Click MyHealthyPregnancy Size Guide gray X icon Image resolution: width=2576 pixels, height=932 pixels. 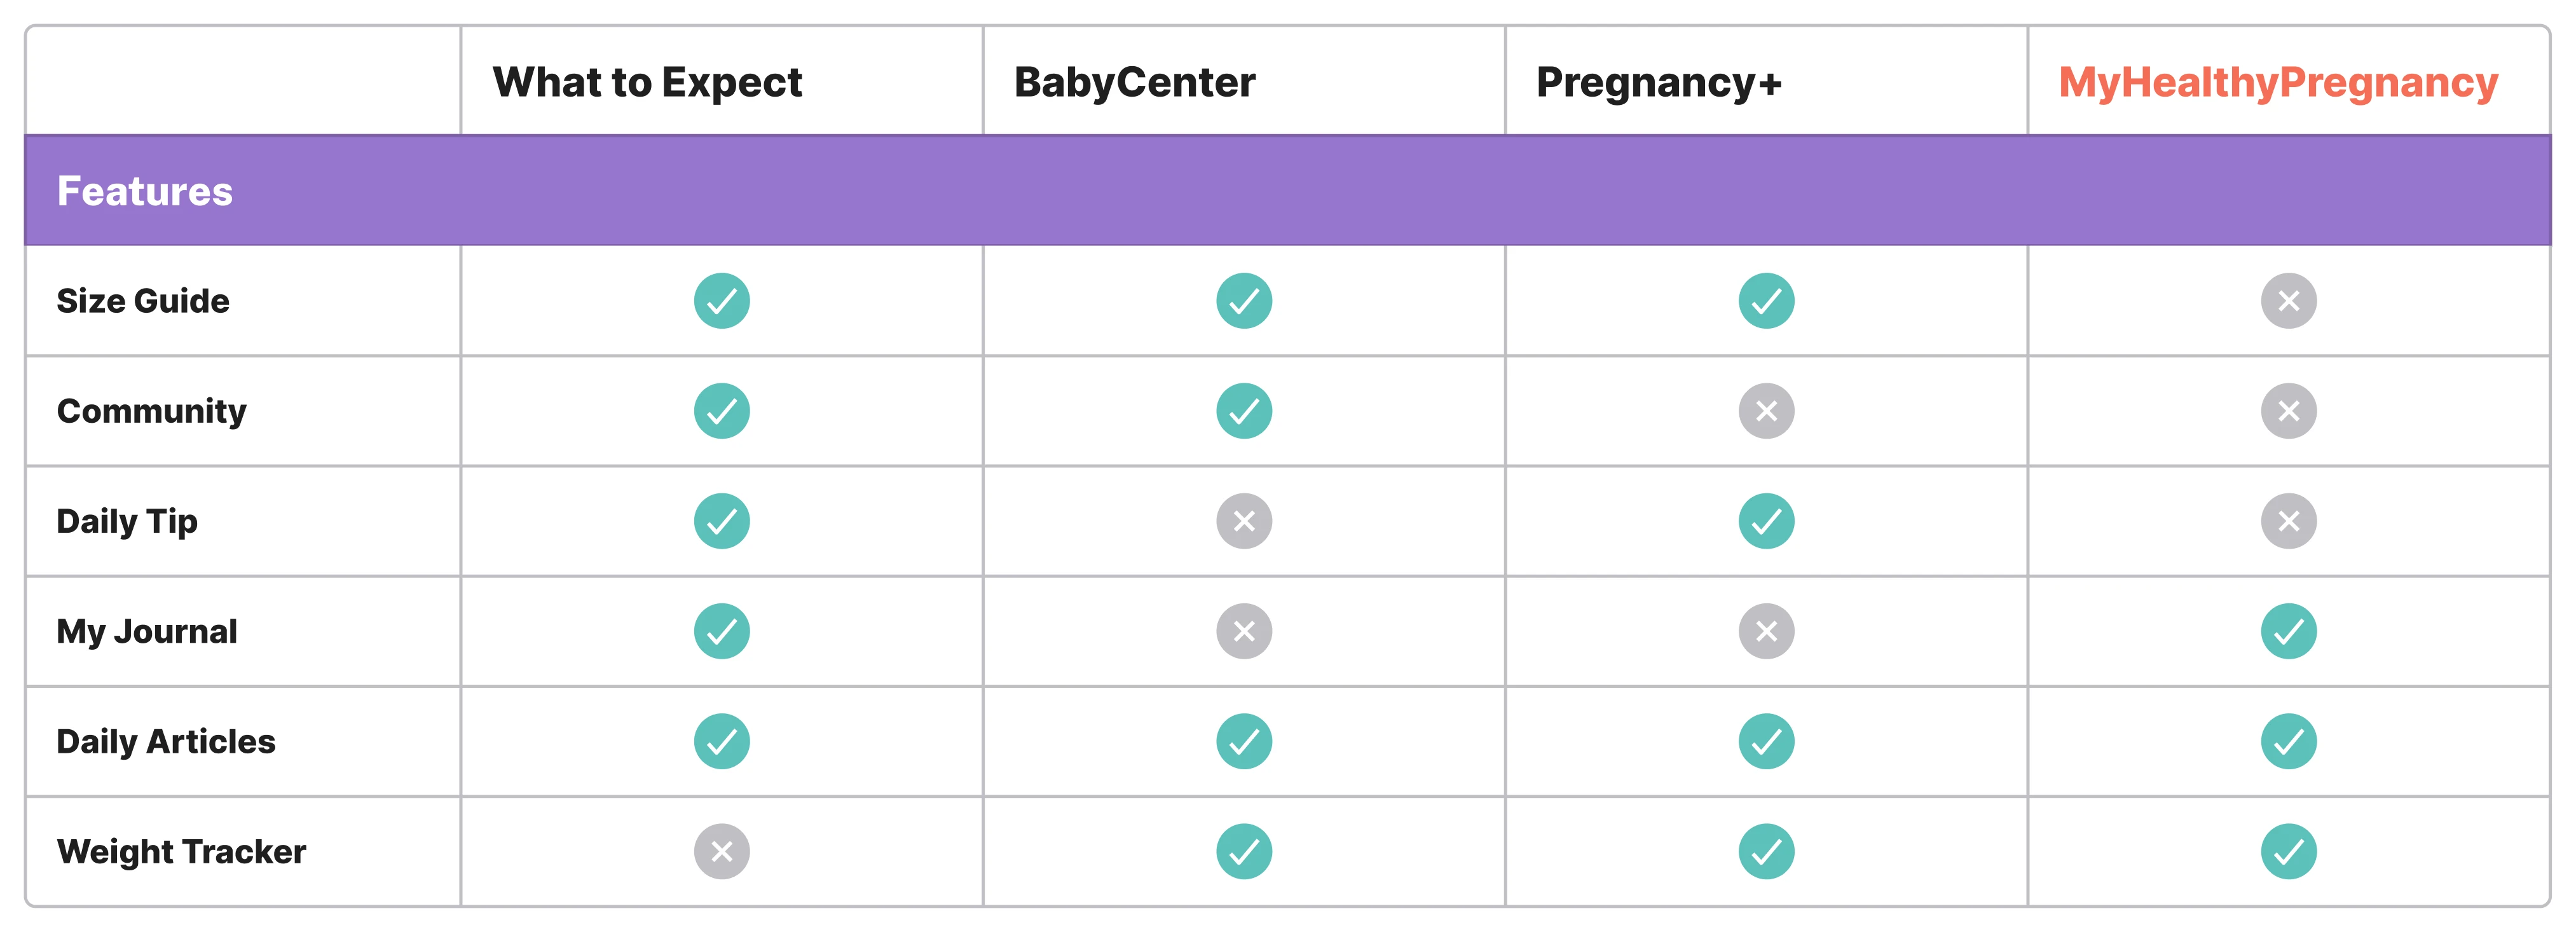point(2288,301)
